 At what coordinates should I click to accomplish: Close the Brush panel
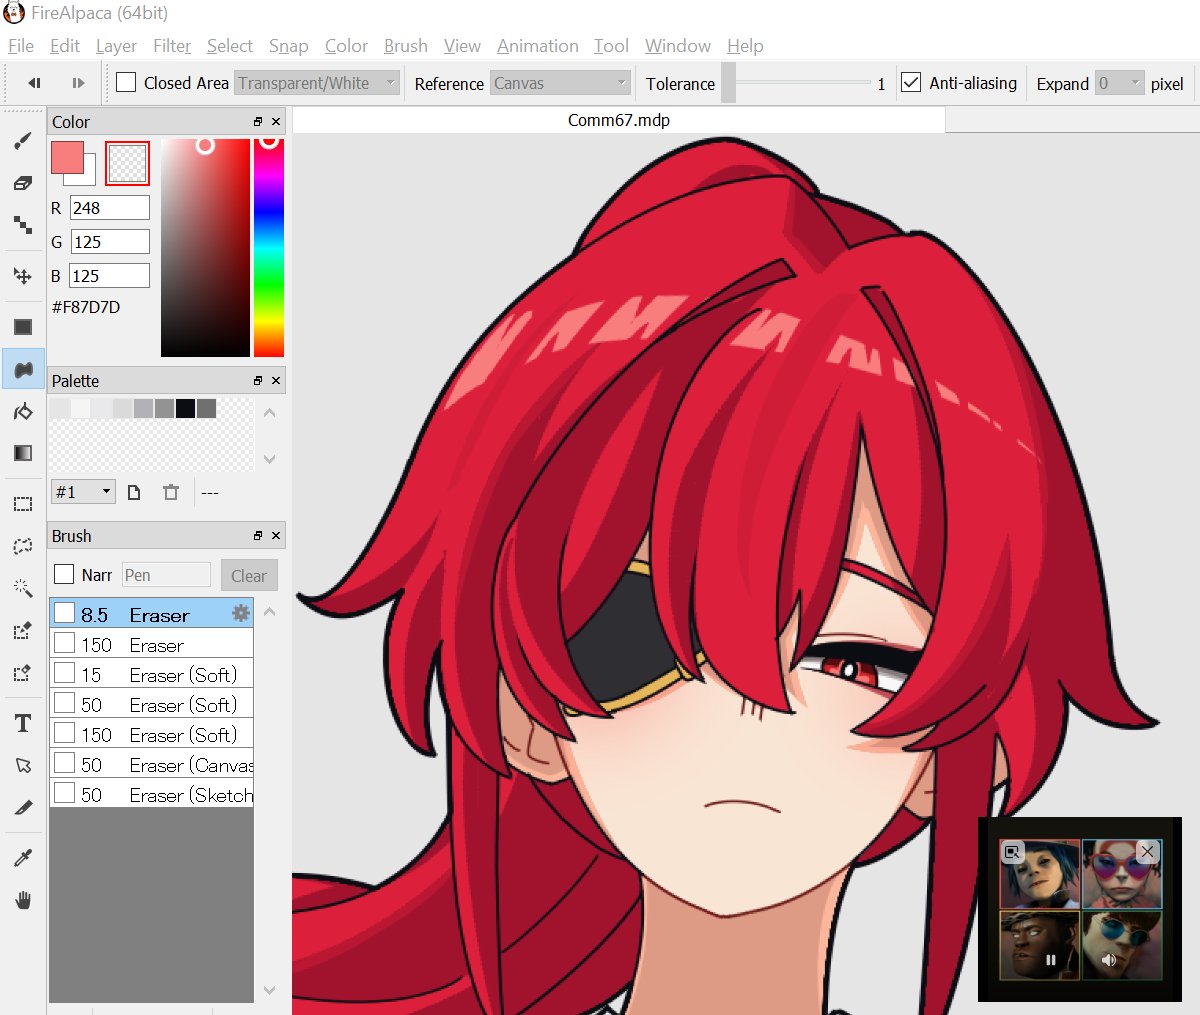(277, 535)
